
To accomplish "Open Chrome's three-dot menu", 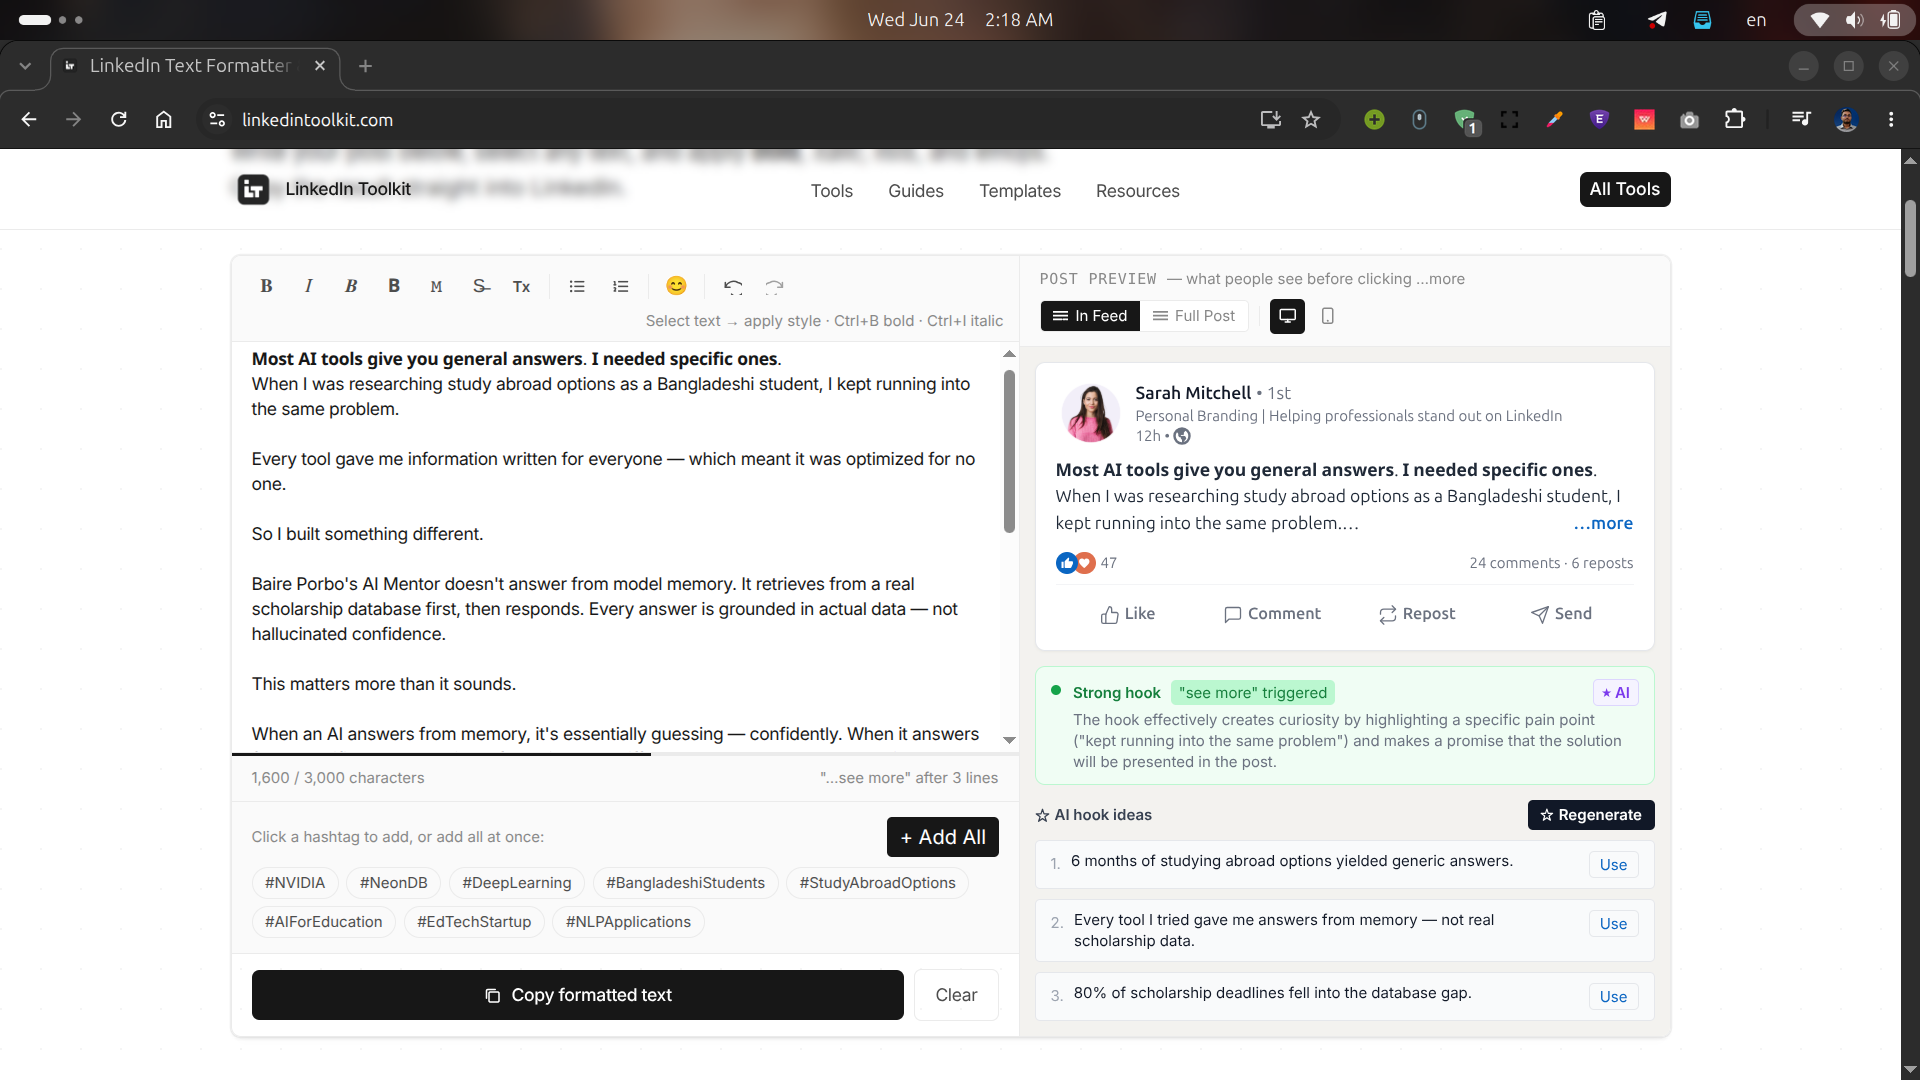I will (x=1891, y=120).
